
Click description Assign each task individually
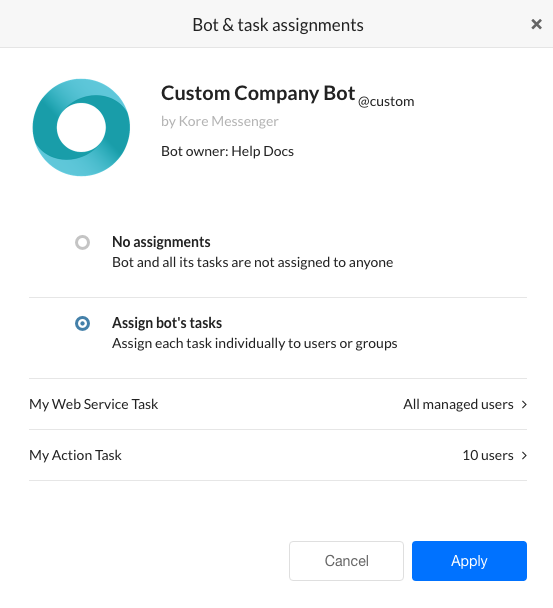254,344
